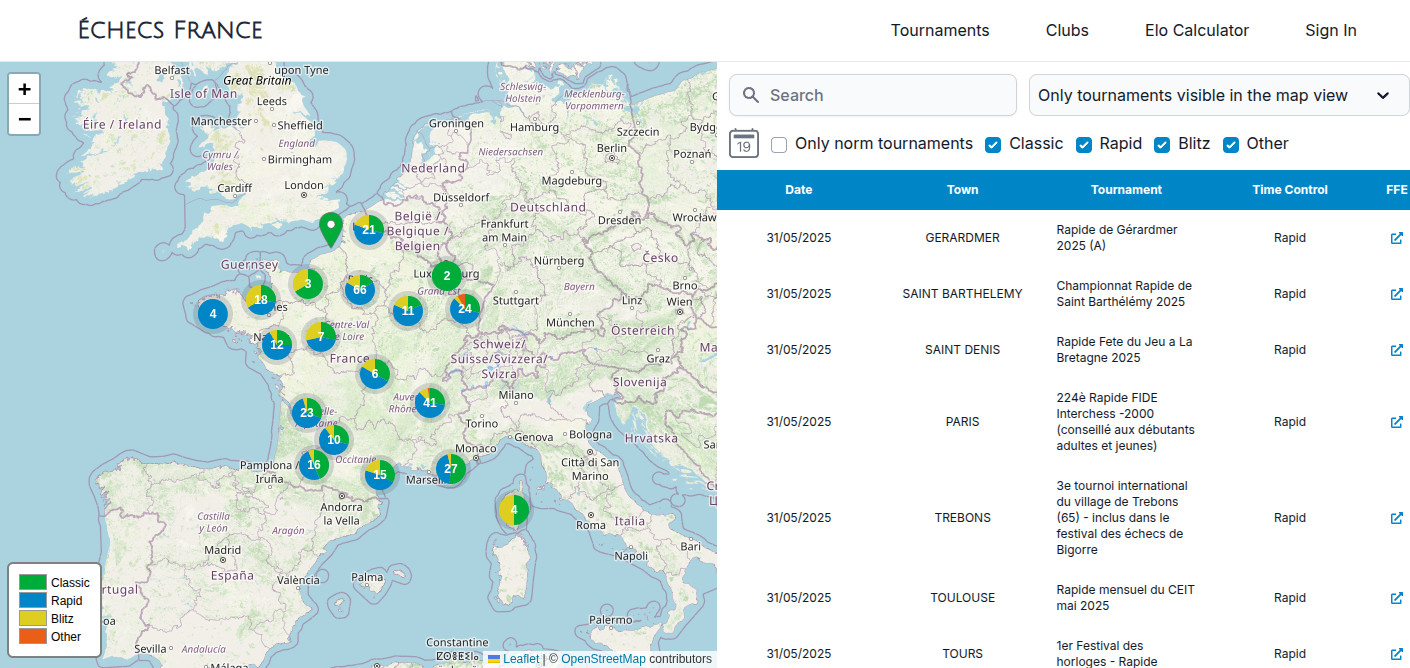Select the cluster marker showing 41
Image resolution: width=1410 pixels, height=668 pixels.
coord(430,403)
